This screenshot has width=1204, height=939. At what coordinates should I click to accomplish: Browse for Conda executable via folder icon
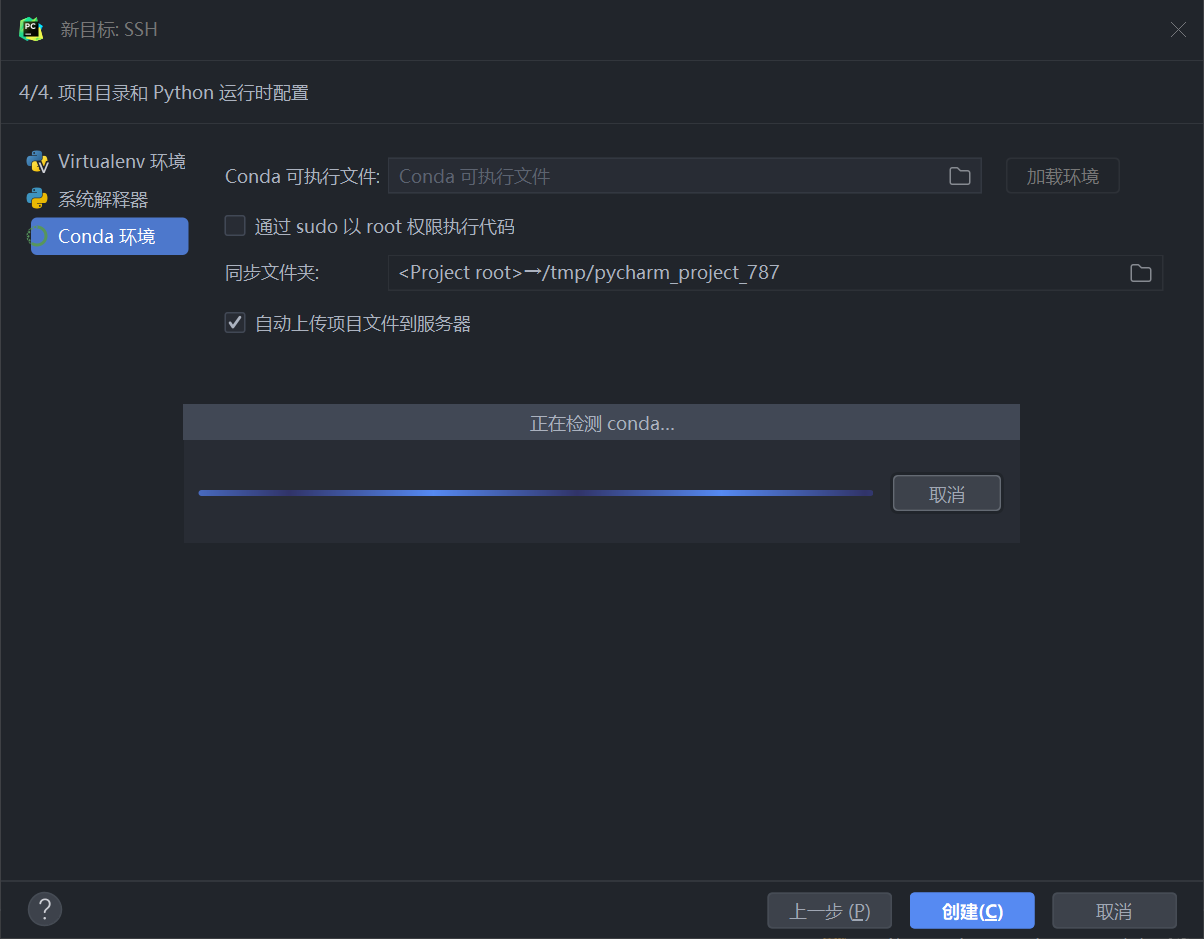coord(960,176)
